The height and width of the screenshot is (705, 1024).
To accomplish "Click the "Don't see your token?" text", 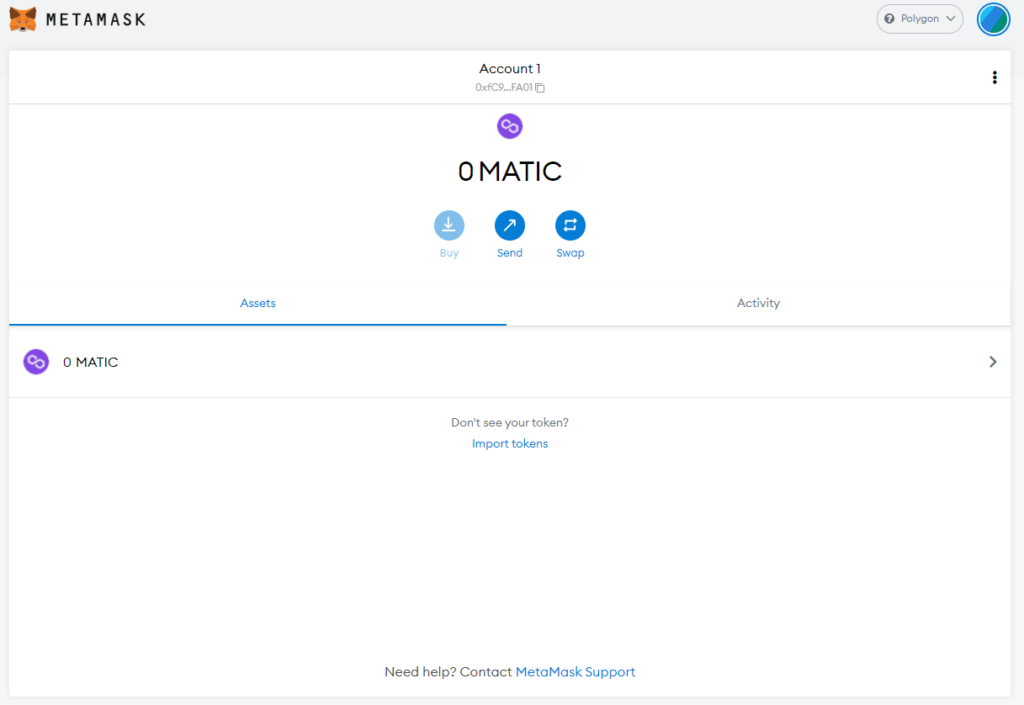I will tap(510, 422).
